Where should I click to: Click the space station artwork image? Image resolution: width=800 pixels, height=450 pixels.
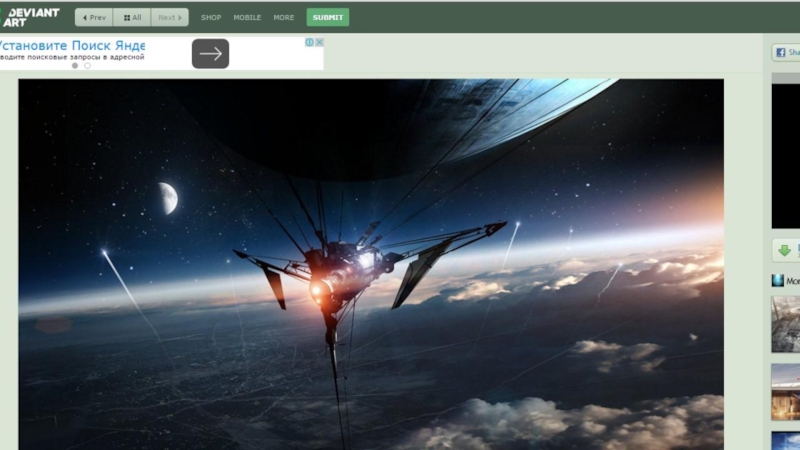(x=371, y=264)
